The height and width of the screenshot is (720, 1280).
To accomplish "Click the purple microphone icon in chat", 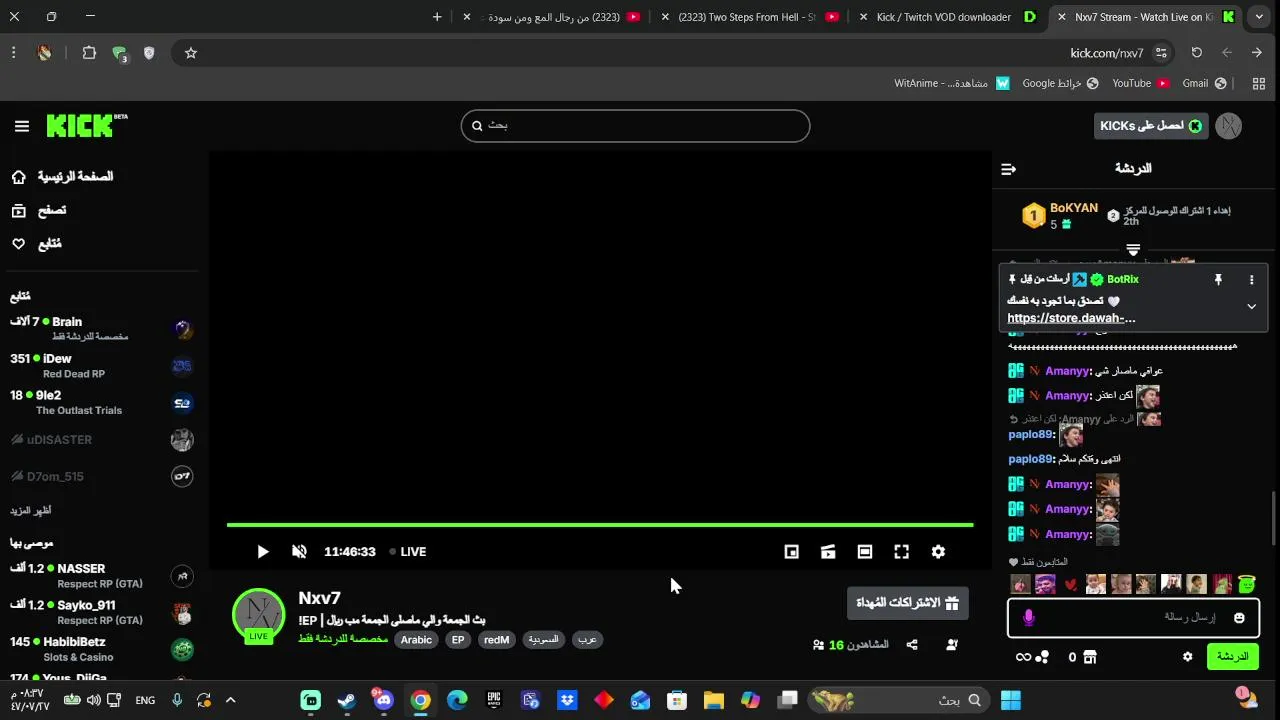I will tap(1028, 618).
